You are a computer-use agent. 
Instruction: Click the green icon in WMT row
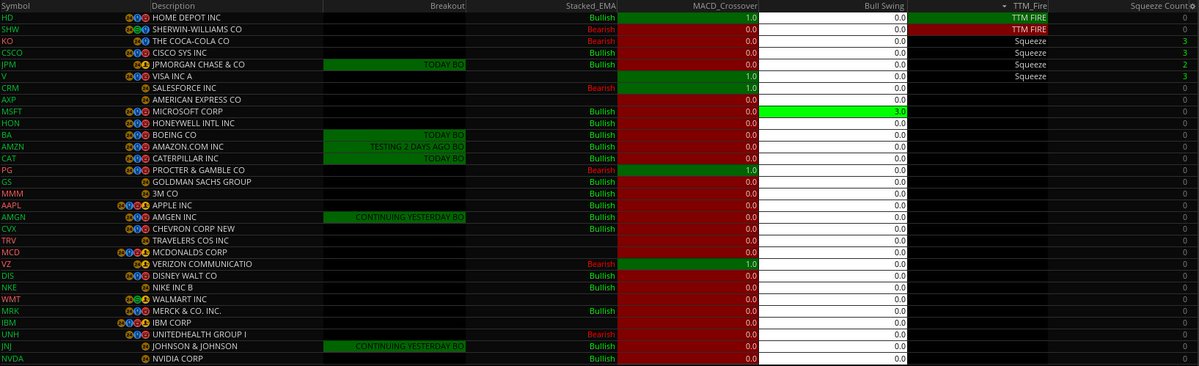pyautogui.click(x=138, y=300)
